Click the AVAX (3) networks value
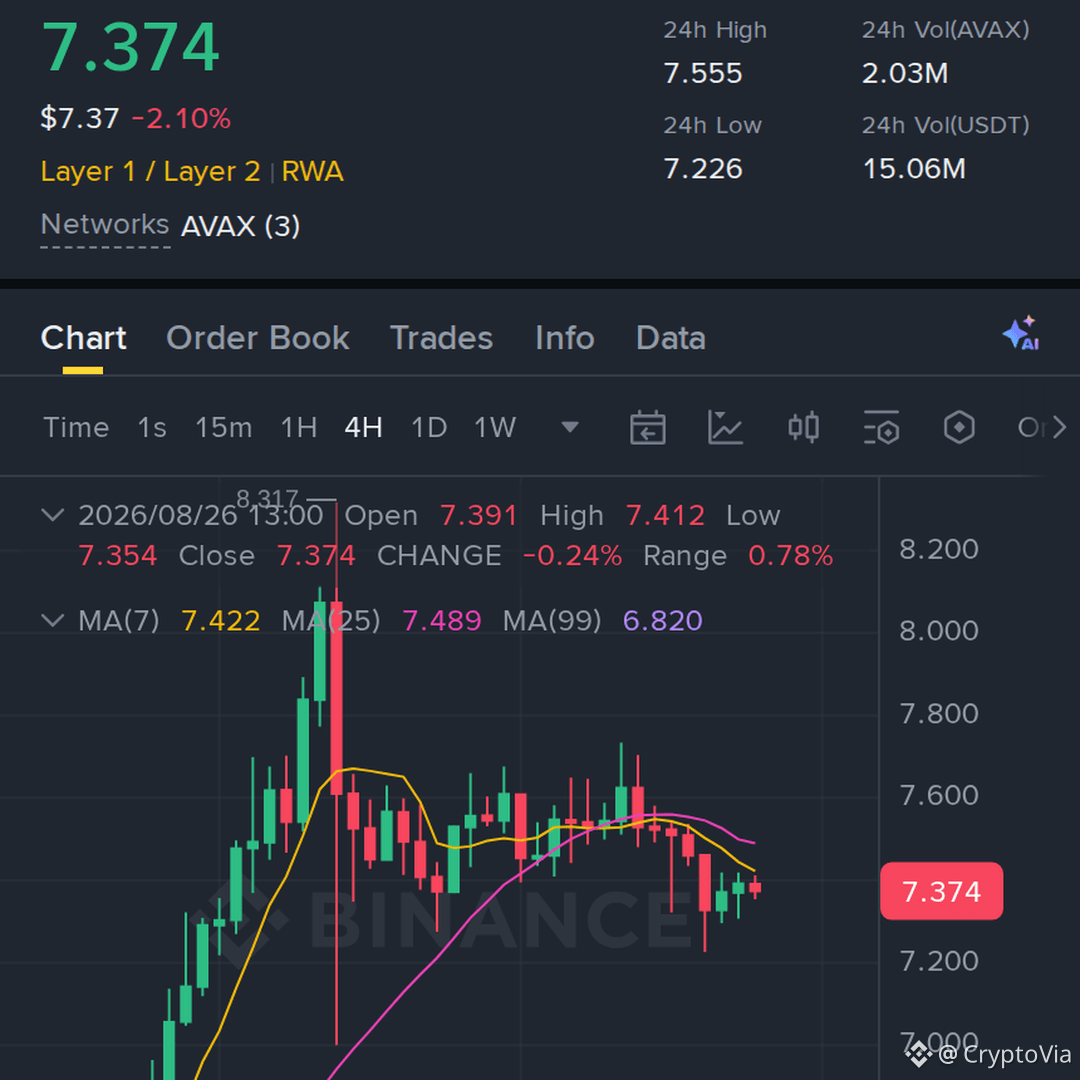 click(240, 226)
